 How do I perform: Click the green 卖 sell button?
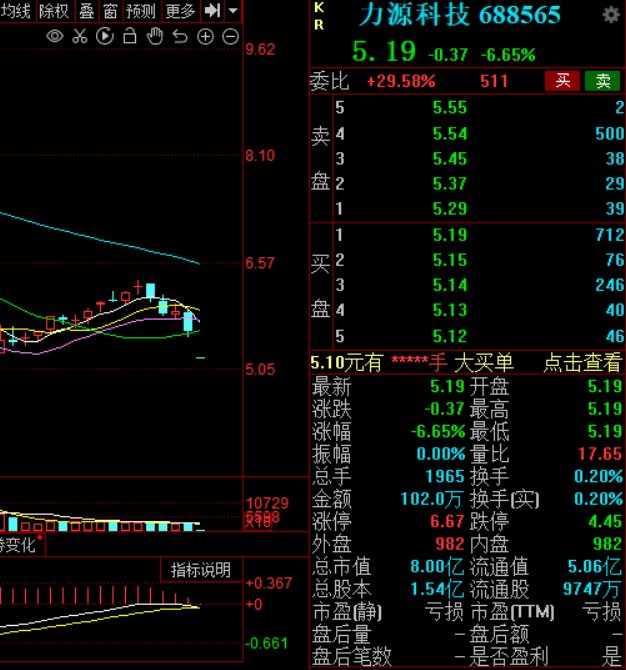602,81
